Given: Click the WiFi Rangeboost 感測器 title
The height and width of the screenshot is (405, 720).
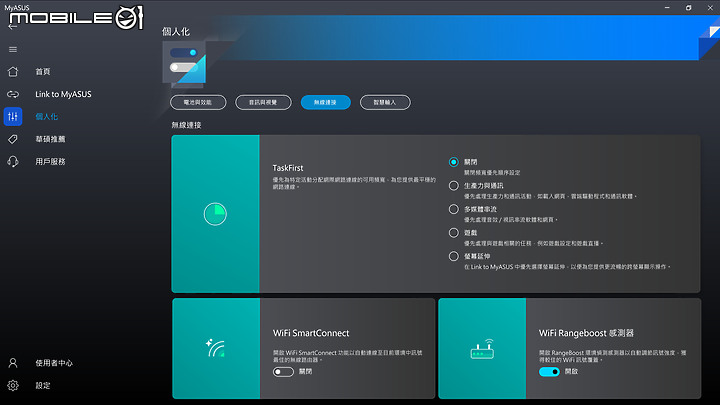Looking at the screenshot, I should tap(586, 333).
